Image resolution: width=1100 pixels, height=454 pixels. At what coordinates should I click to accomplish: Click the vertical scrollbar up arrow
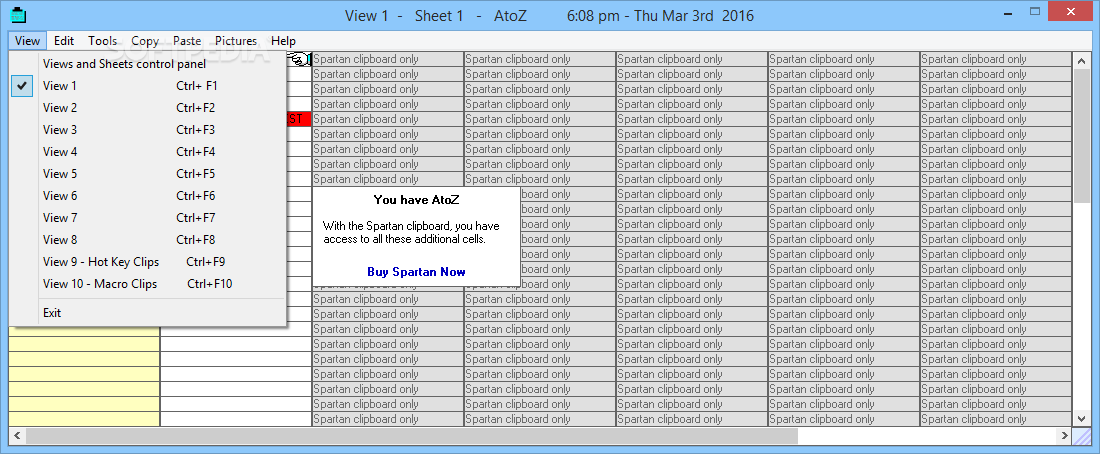coord(1081,60)
